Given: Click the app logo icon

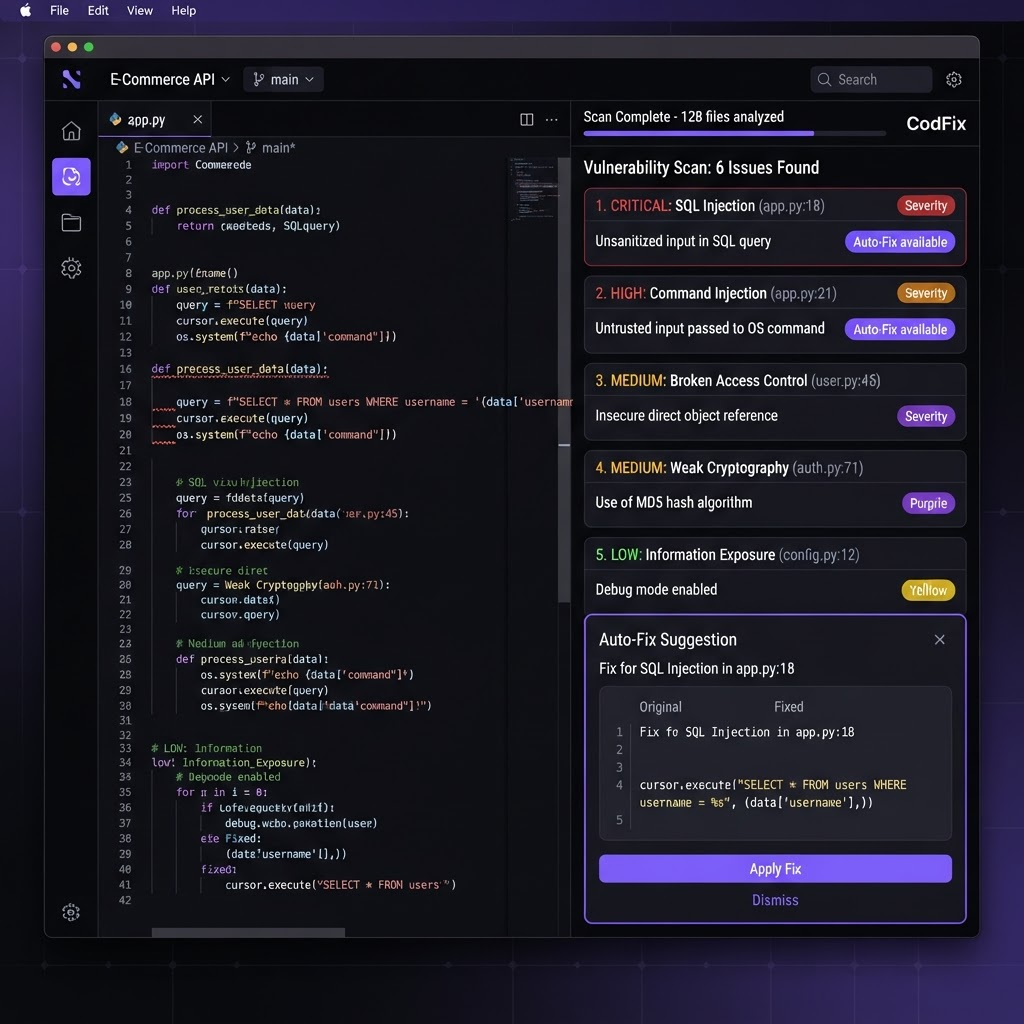Looking at the screenshot, I should pos(71,79).
